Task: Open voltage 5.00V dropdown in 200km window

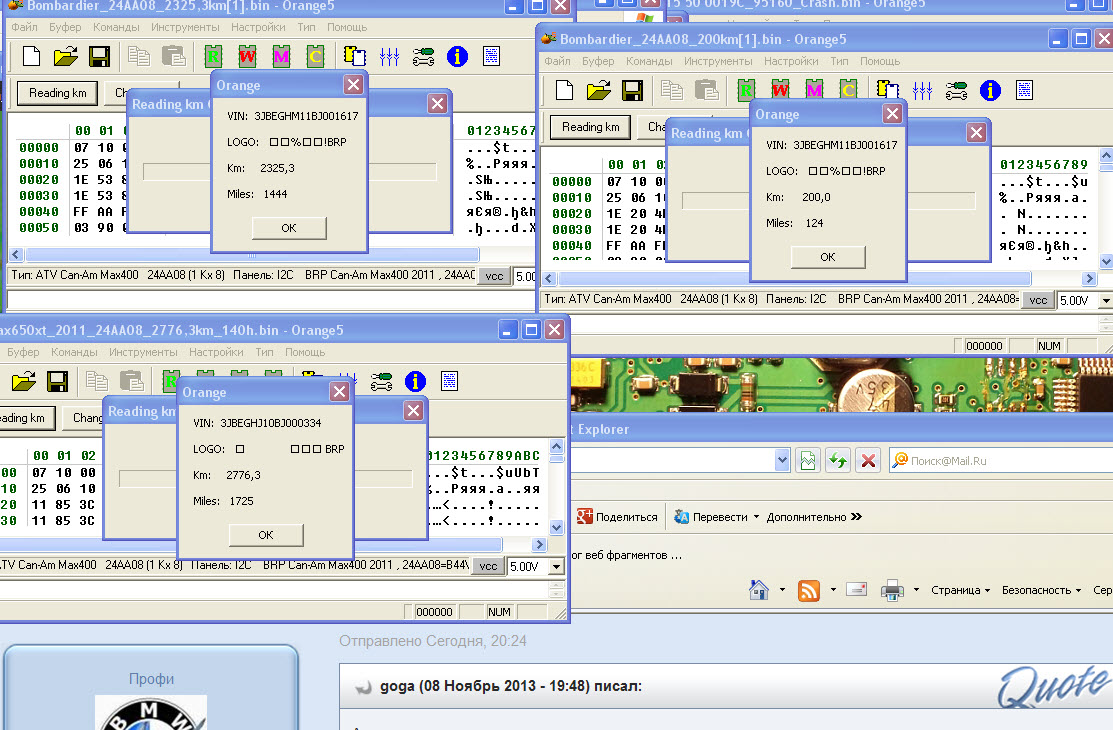Action: 1106,300
